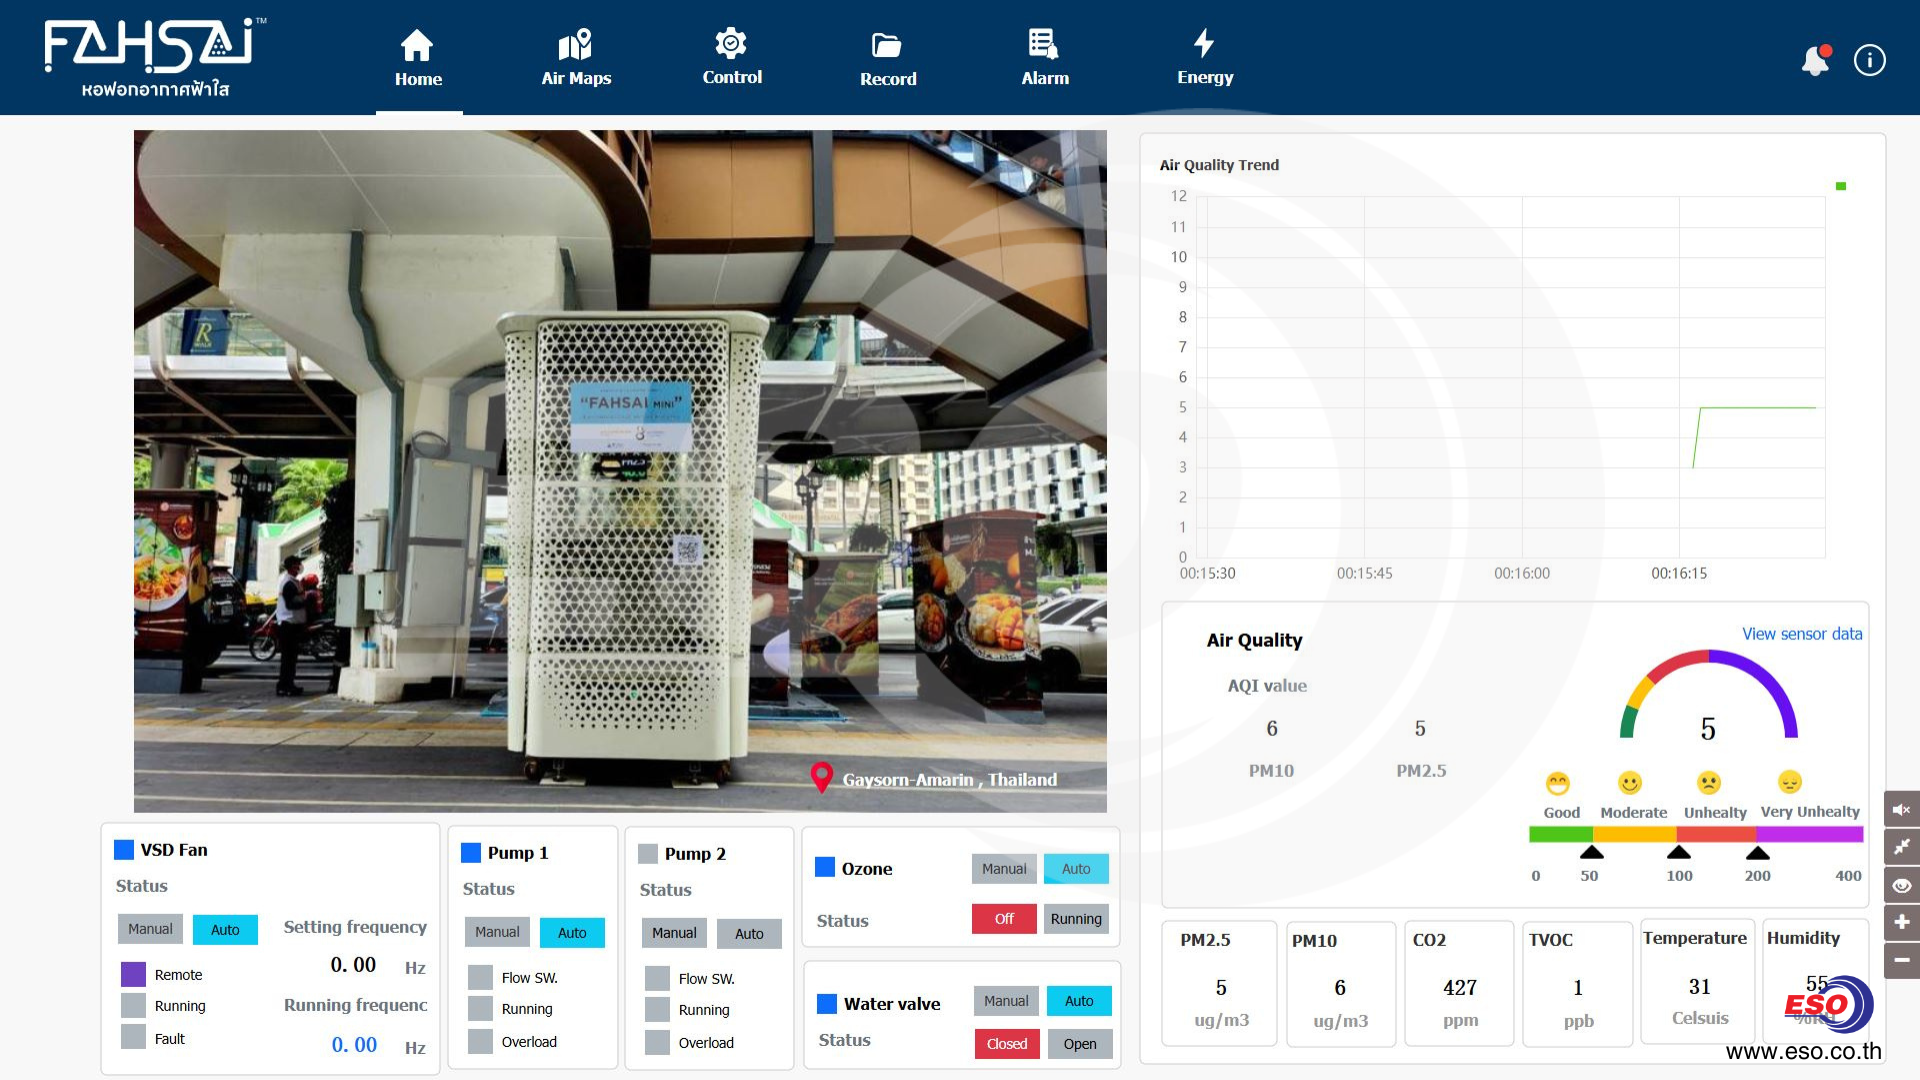The image size is (1920, 1080).
Task: Go to the Energy tab
Action: 1204,58
